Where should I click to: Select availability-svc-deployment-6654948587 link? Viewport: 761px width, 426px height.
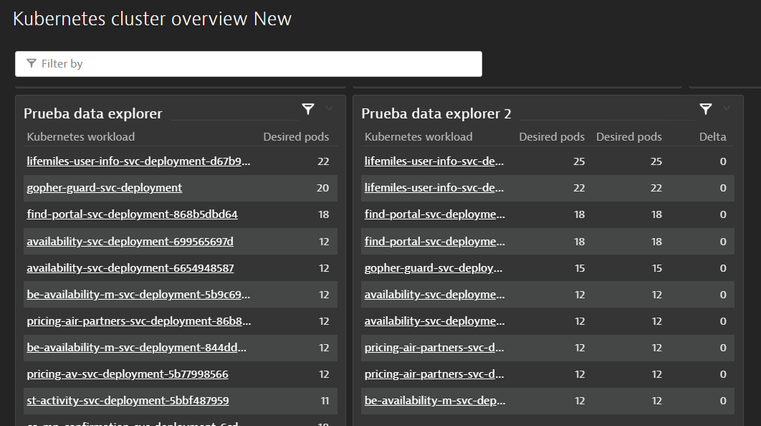coord(130,268)
